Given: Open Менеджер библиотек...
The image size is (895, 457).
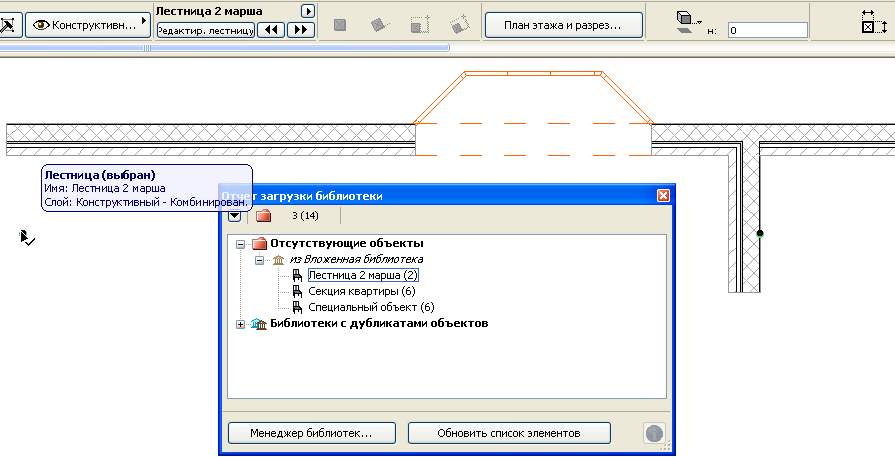Looking at the screenshot, I should pyautogui.click(x=312, y=433).
